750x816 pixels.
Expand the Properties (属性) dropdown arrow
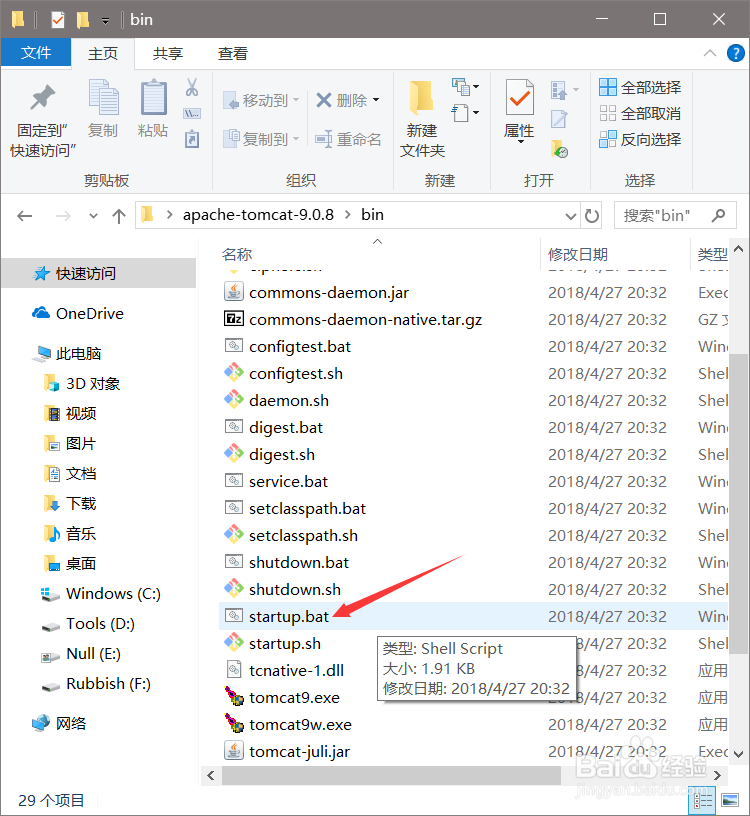520,142
